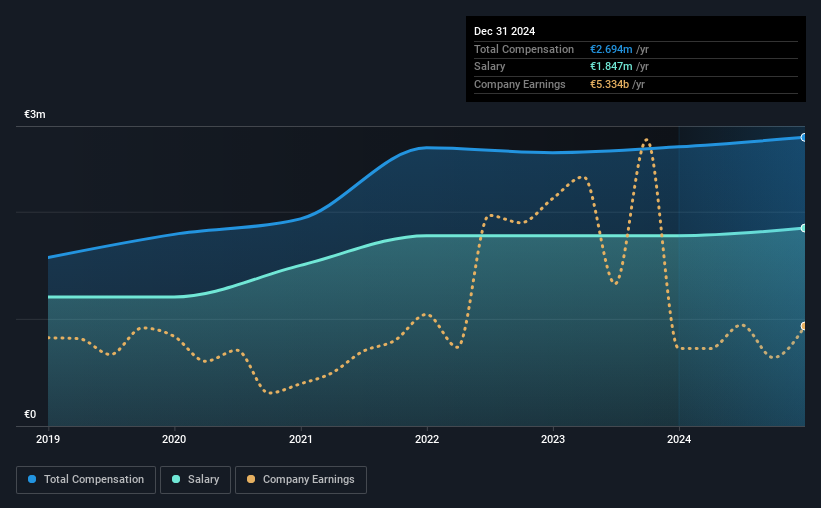
Task: Click the tooltip Company Earnings label
Action: point(519,84)
